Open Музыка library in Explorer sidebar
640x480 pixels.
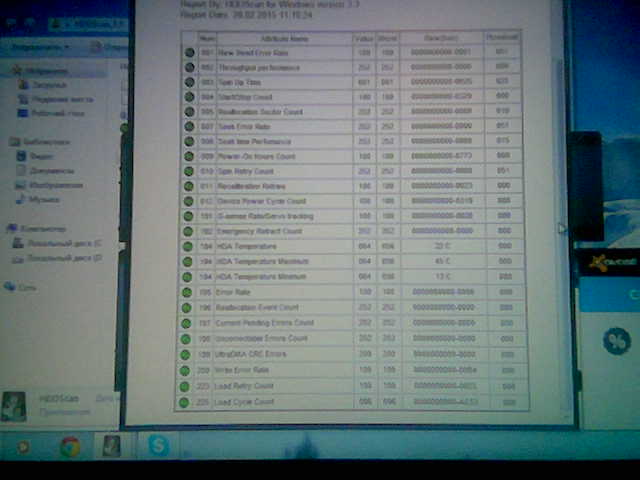[x=38, y=200]
